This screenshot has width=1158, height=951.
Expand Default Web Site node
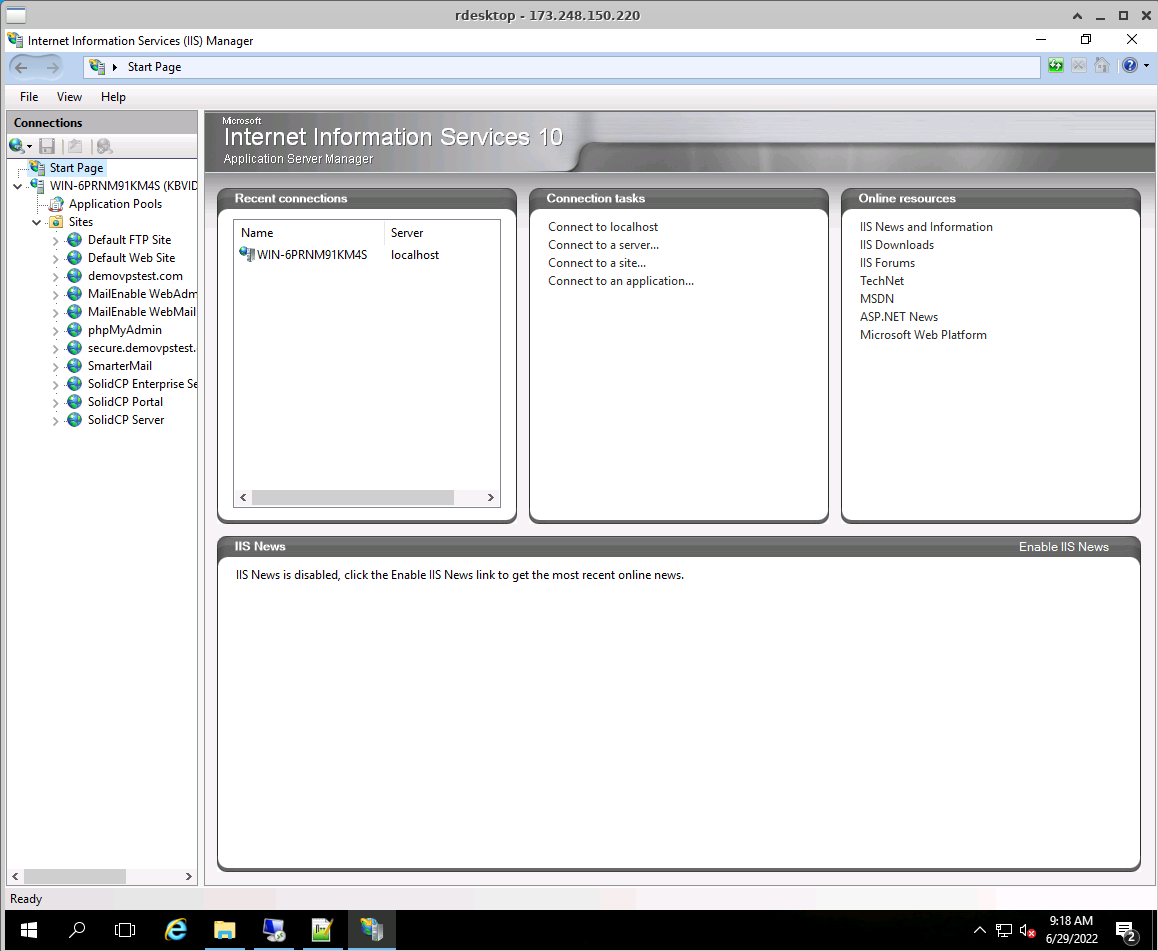55,258
